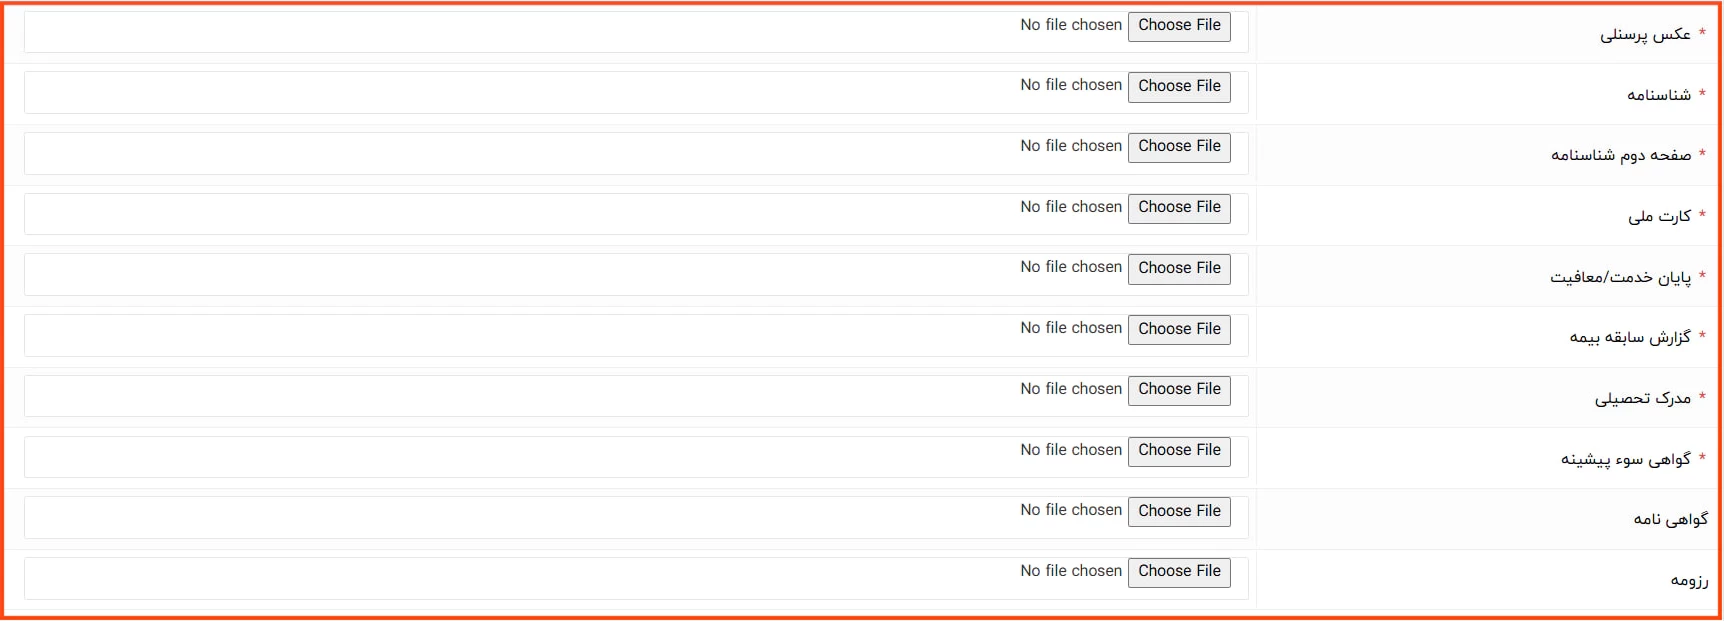
Task: Click Choose File for شناسنامه
Action: point(1179,87)
